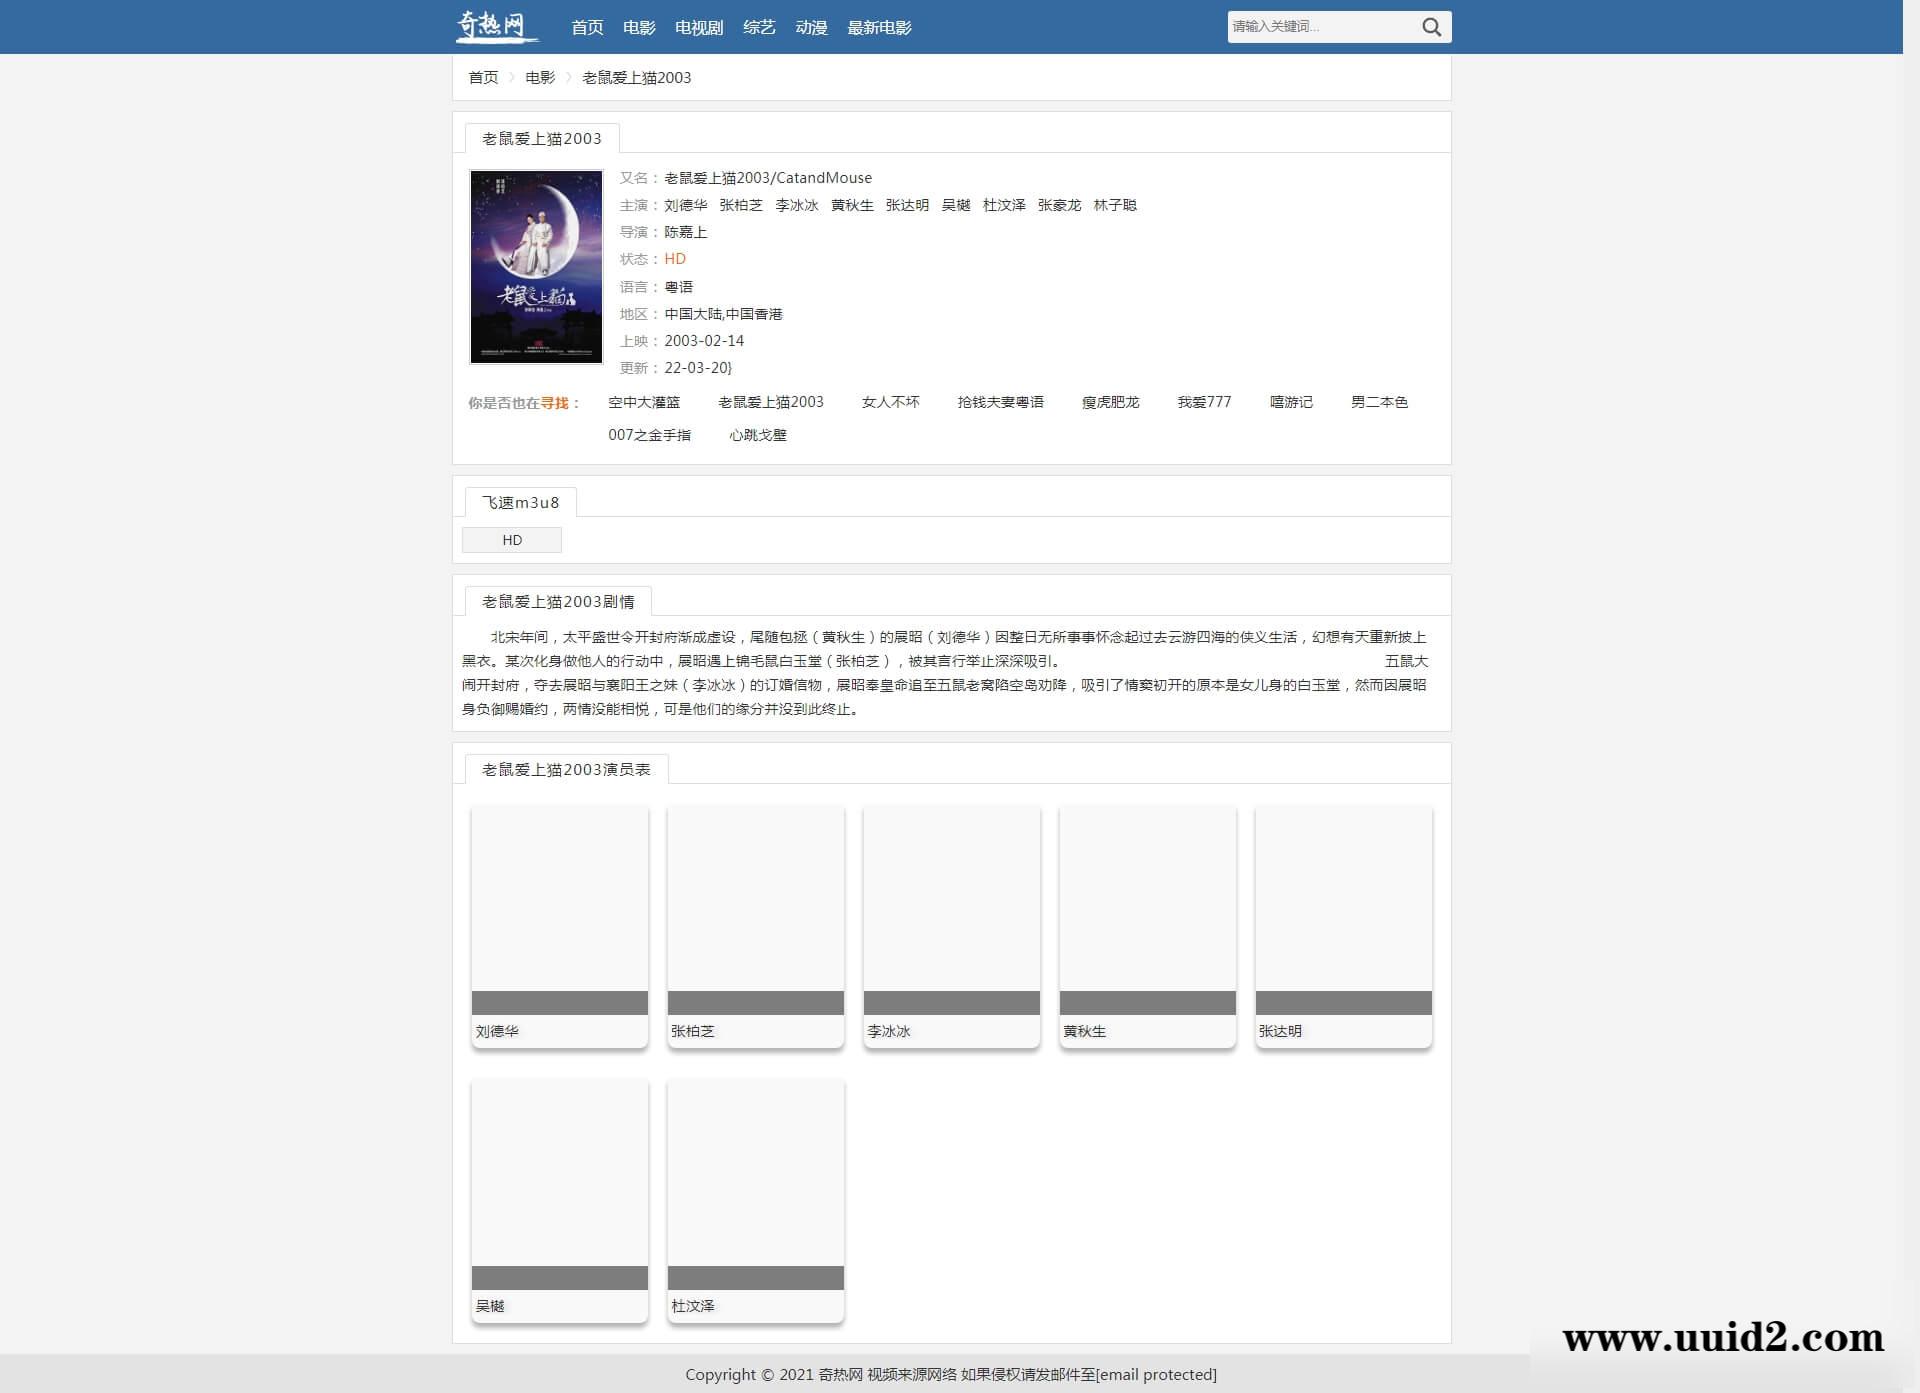
Task: Navigate to 首页 via the breadcrumb
Action: coord(484,77)
